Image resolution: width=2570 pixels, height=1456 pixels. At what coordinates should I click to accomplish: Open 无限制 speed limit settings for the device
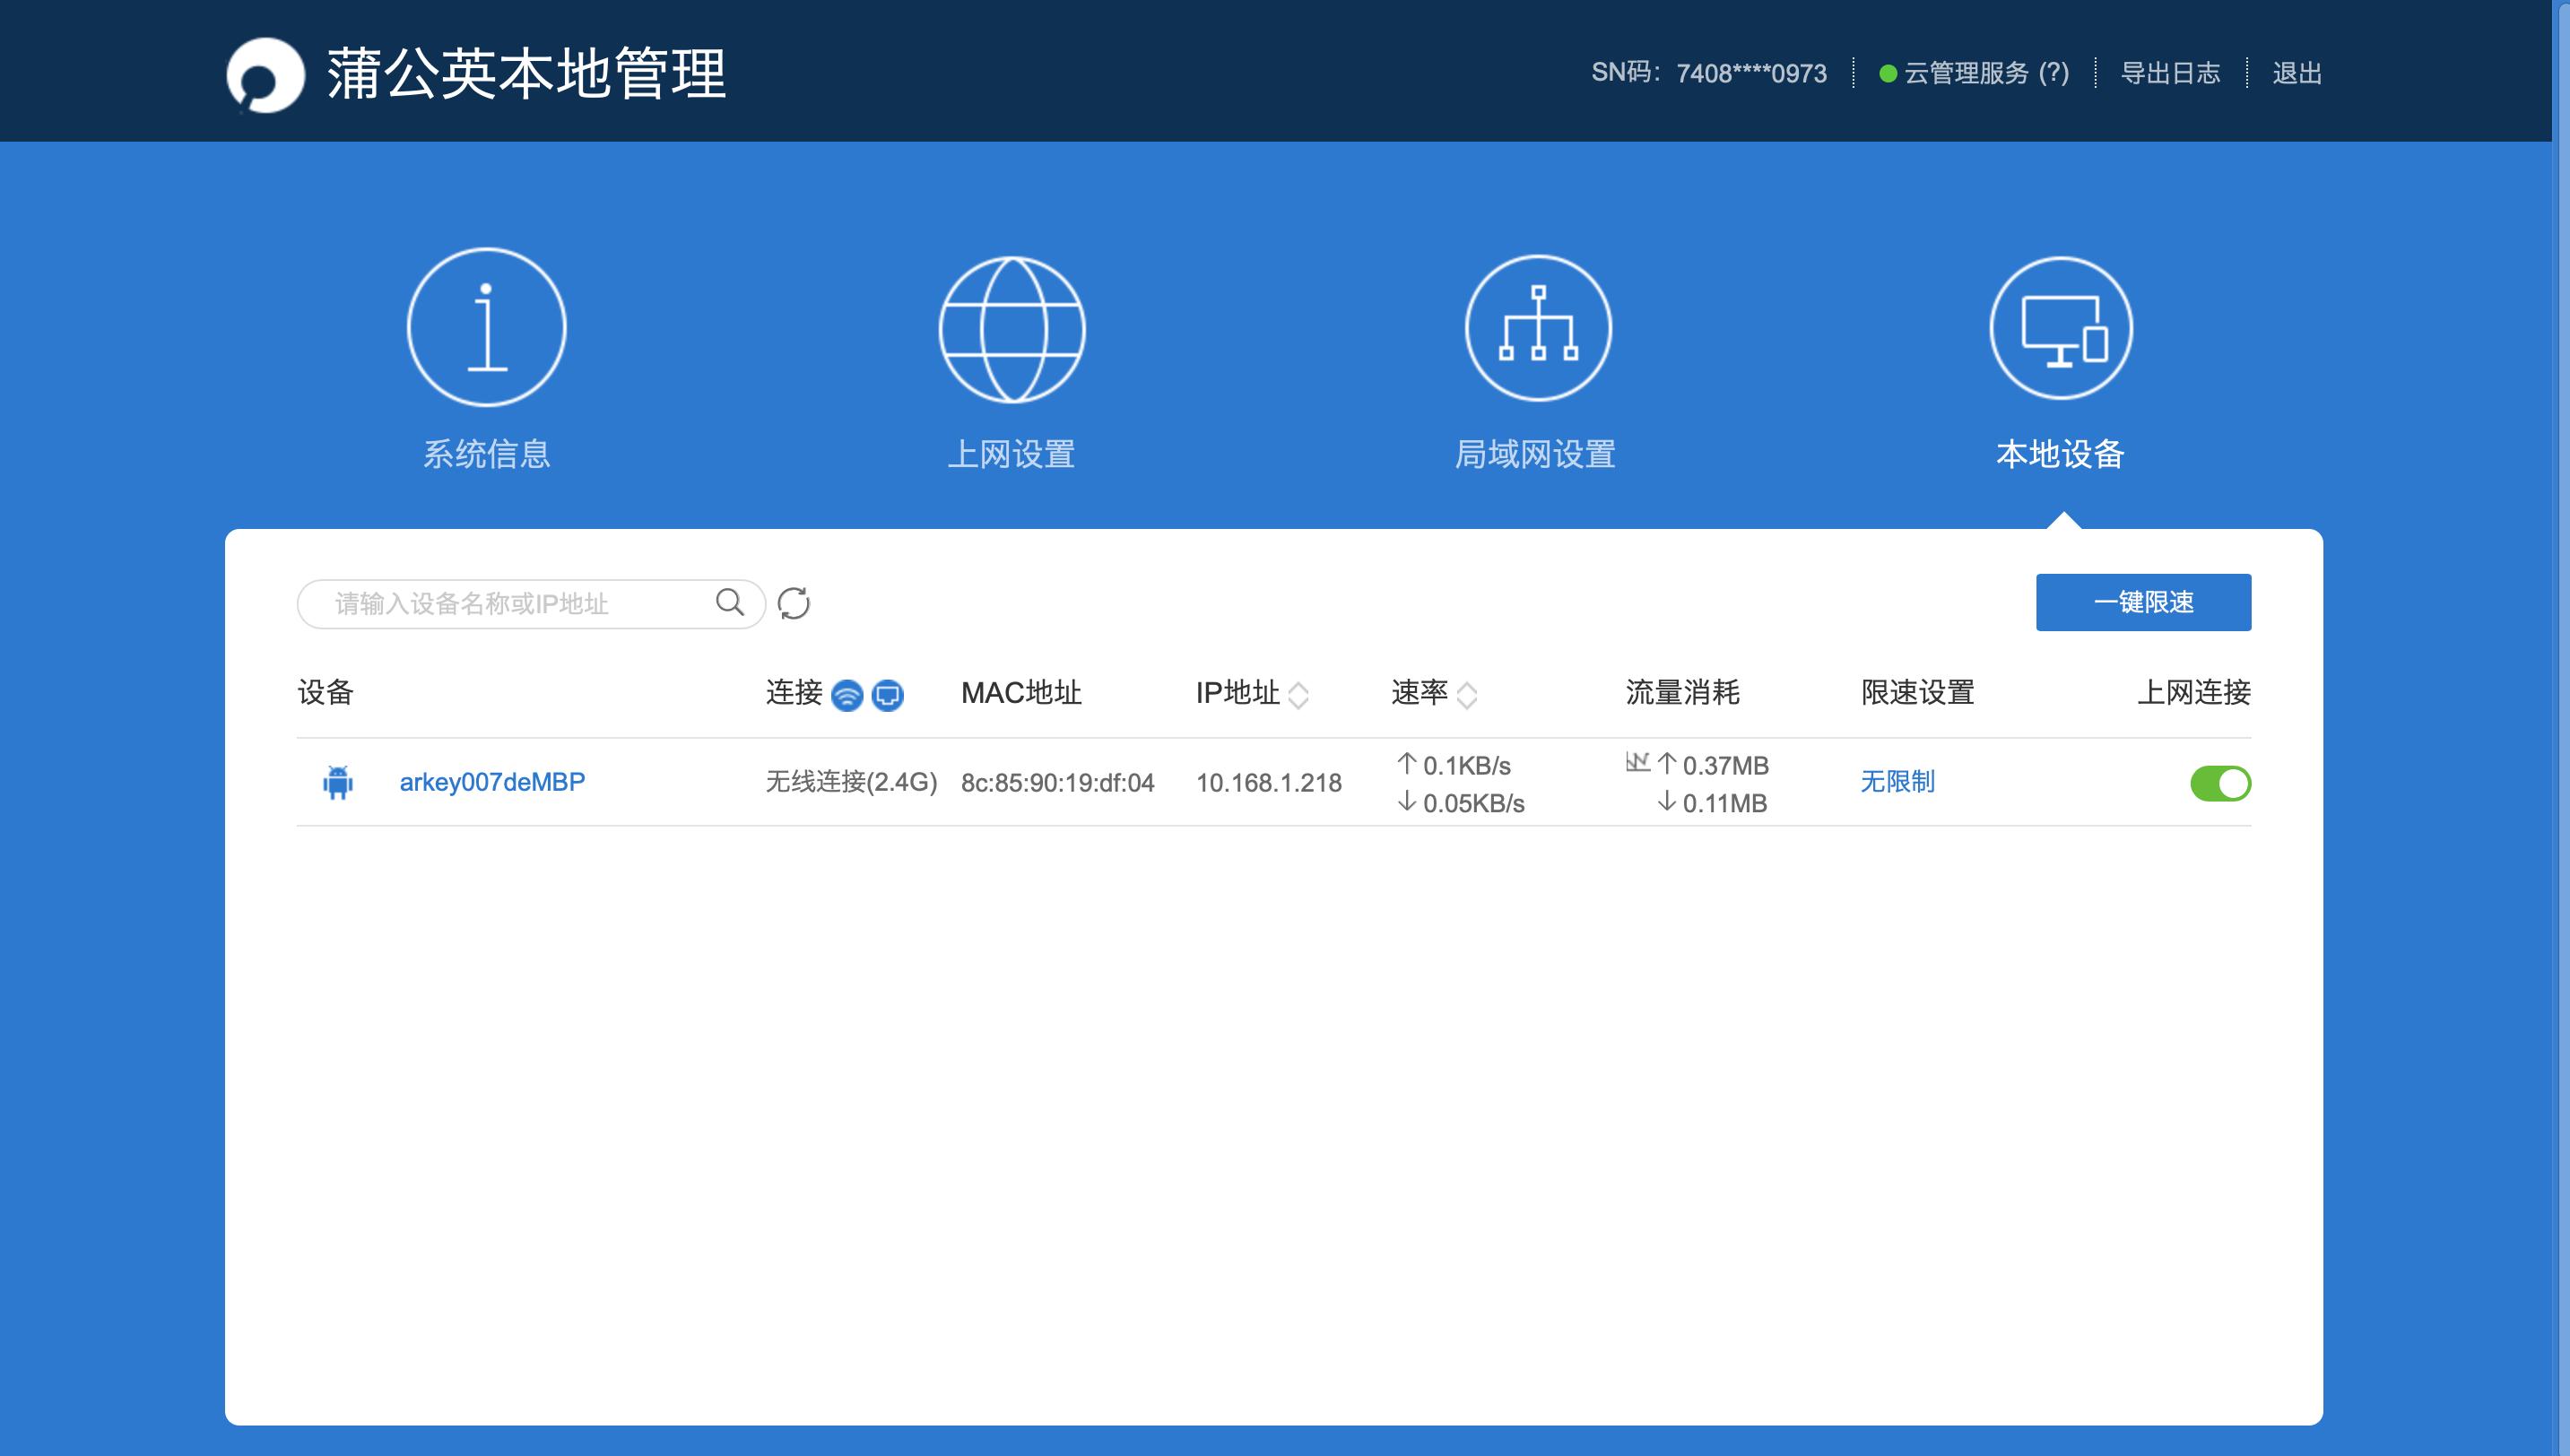click(1896, 782)
